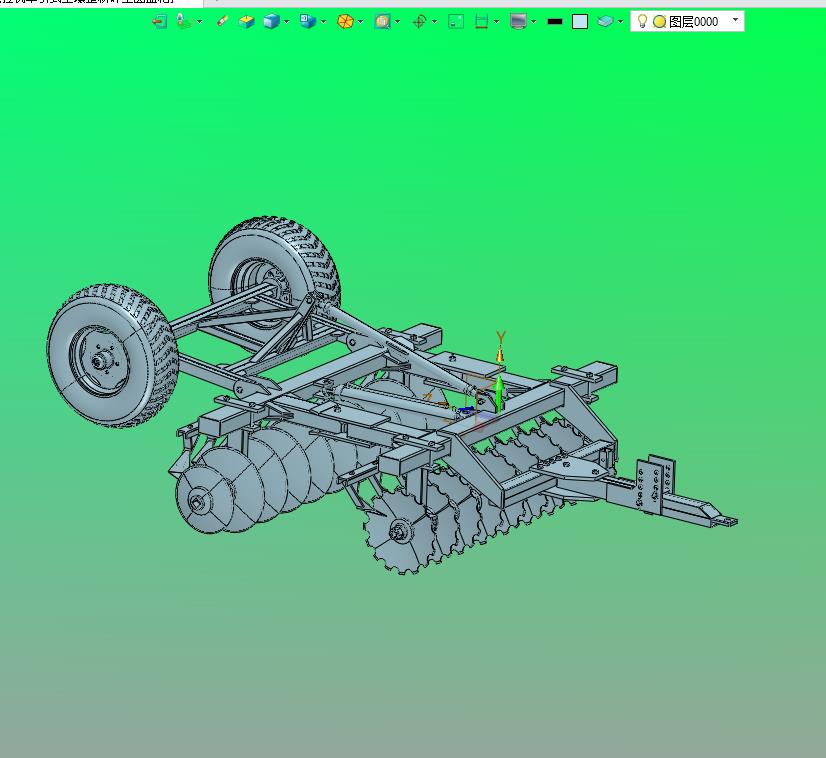Open the zoom options dropdown arrow
Image resolution: width=826 pixels, height=758 pixels.
398,22
